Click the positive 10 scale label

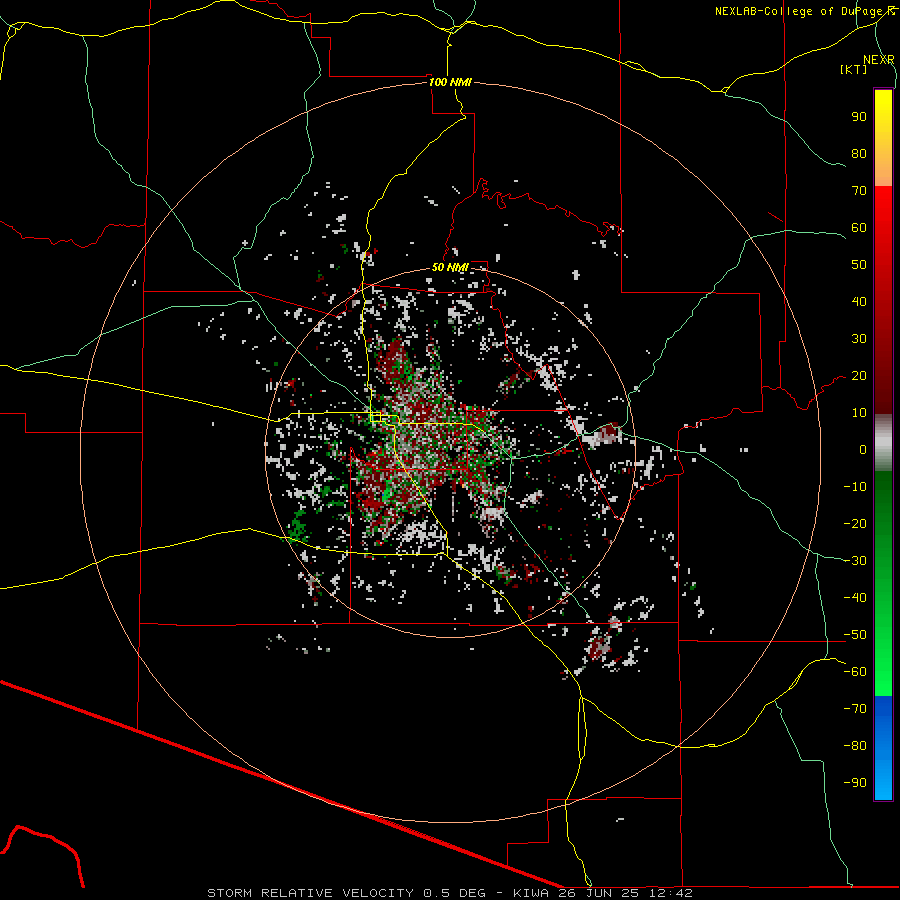click(x=859, y=413)
